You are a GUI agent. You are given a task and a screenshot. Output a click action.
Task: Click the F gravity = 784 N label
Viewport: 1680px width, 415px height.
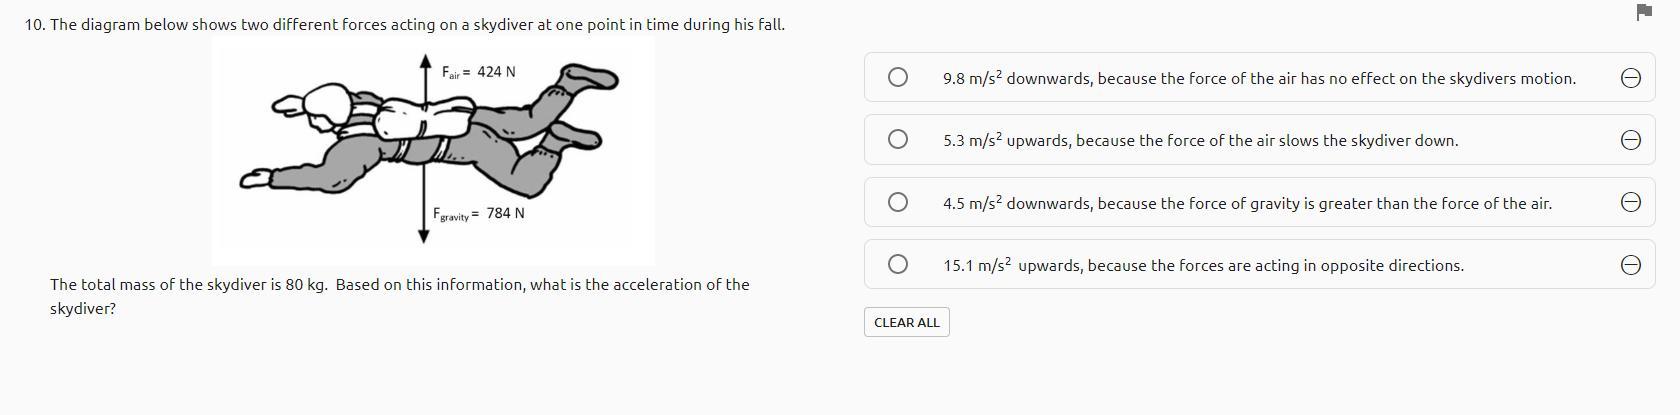(x=478, y=214)
